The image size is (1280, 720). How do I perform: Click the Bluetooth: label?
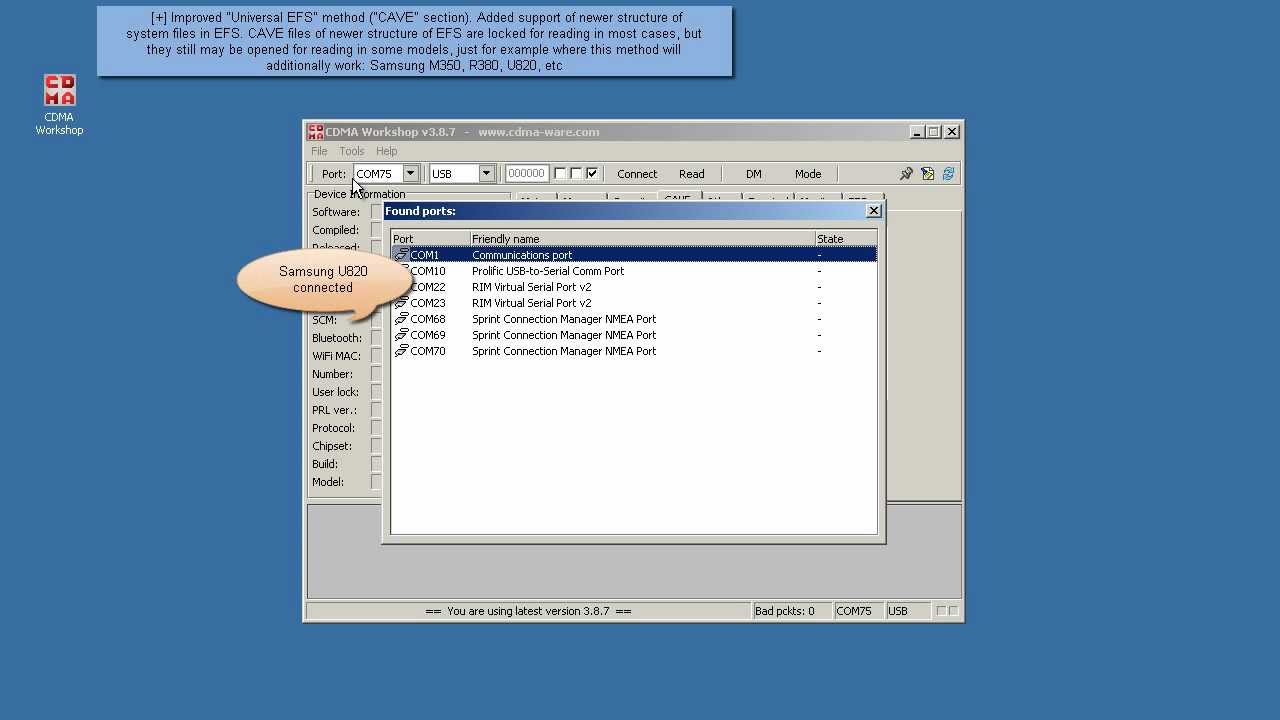[x=337, y=338]
